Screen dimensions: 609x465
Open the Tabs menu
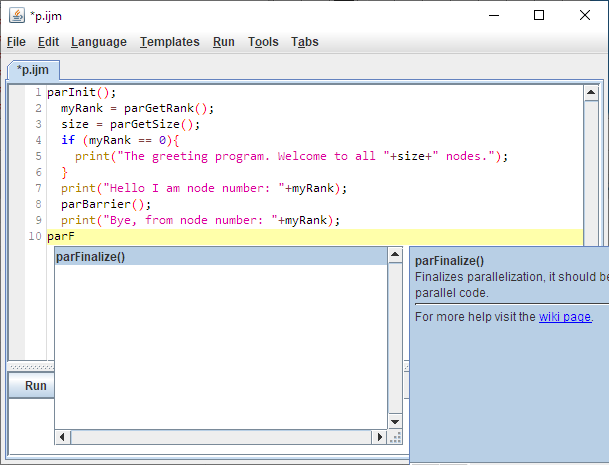pos(305,42)
